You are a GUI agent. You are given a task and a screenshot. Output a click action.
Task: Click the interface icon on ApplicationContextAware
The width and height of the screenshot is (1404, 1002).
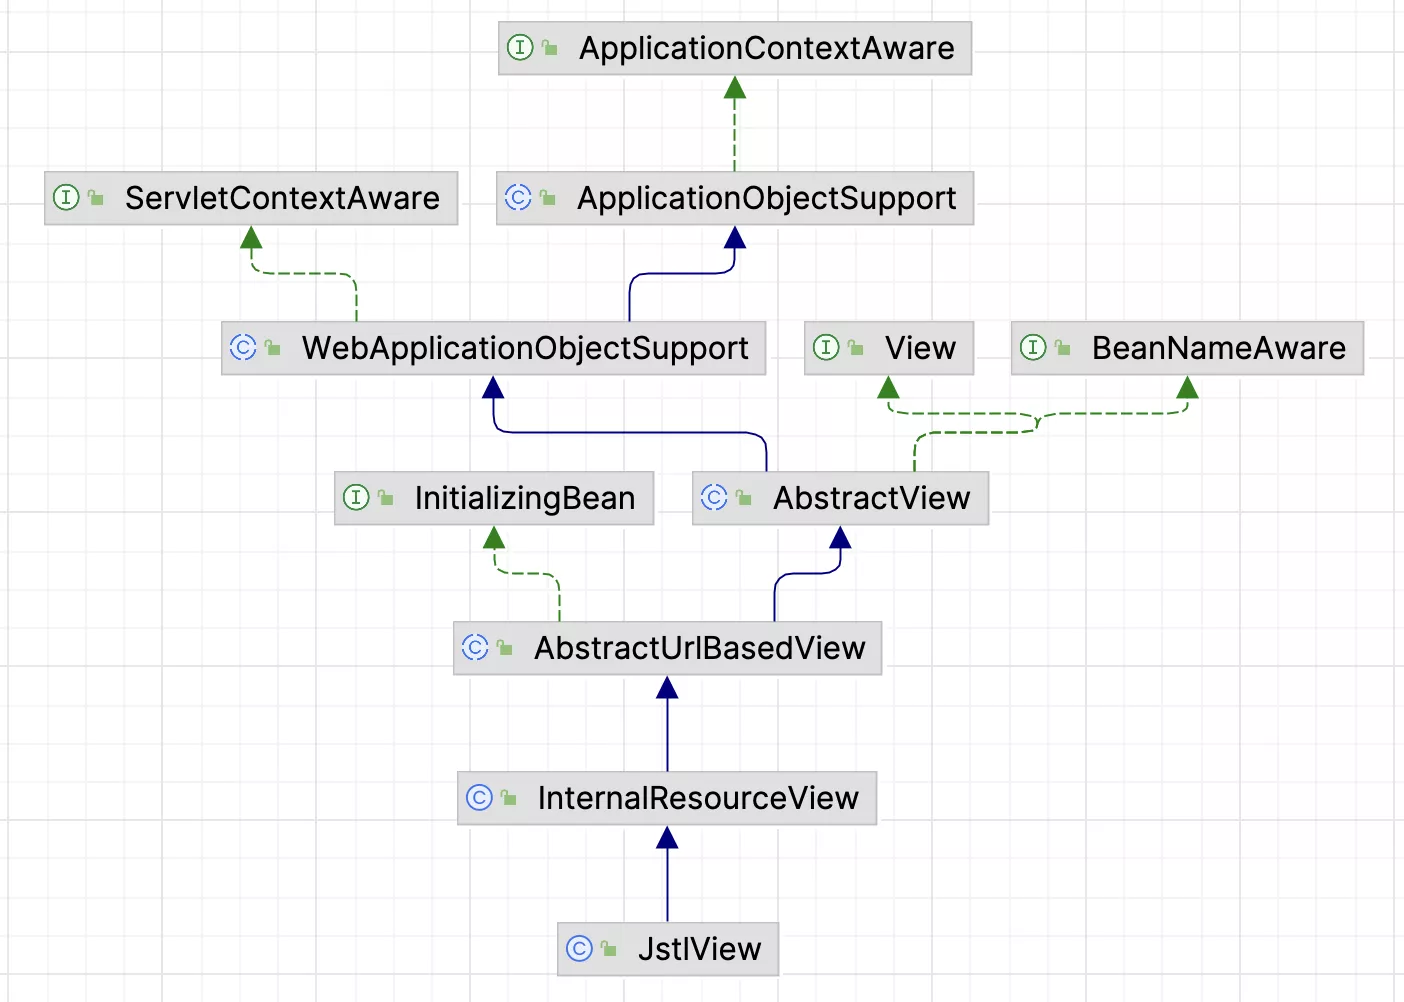tap(520, 47)
